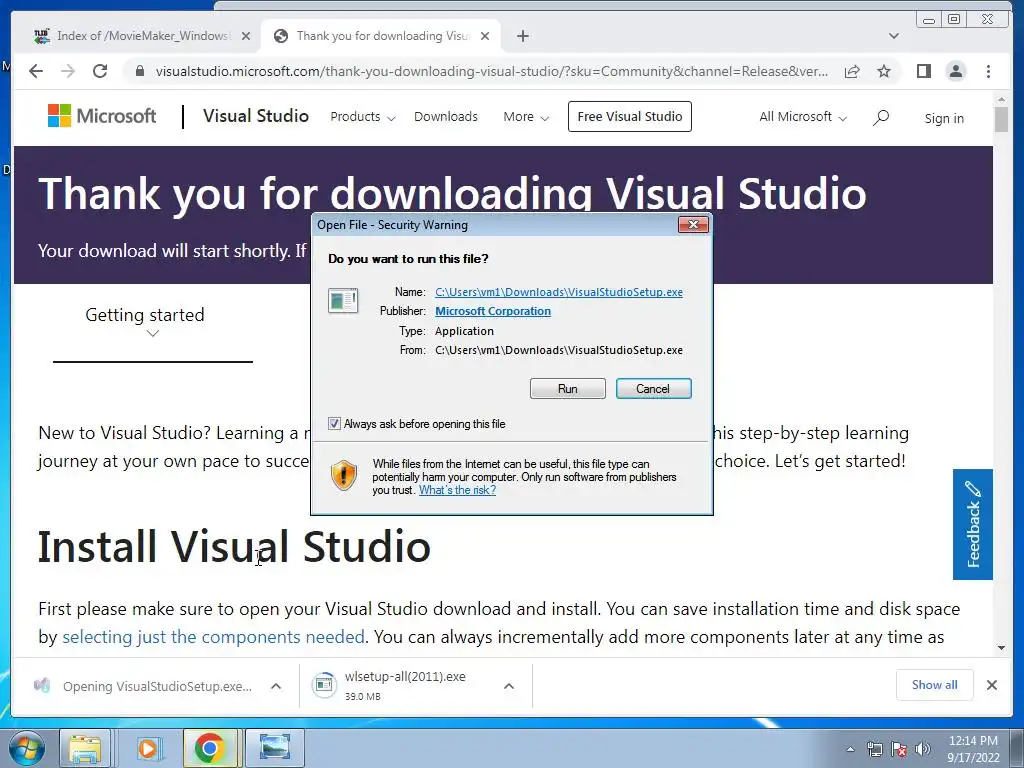Image resolution: width=1024 pixels, height=768 pixels.
Task: Click the network tray icon
Action: 874,750
